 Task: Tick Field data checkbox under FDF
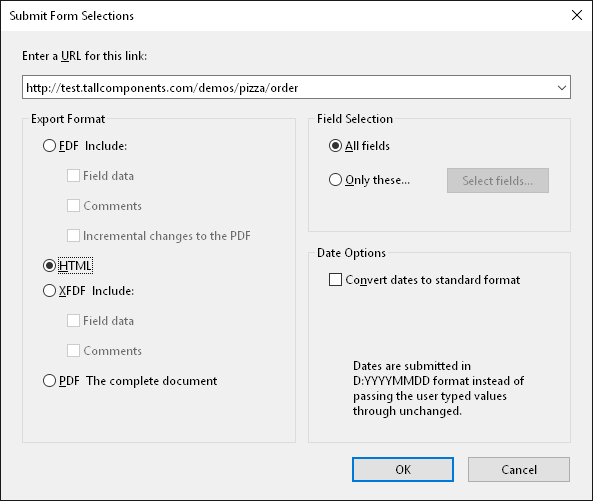click(x=73, y=176)
